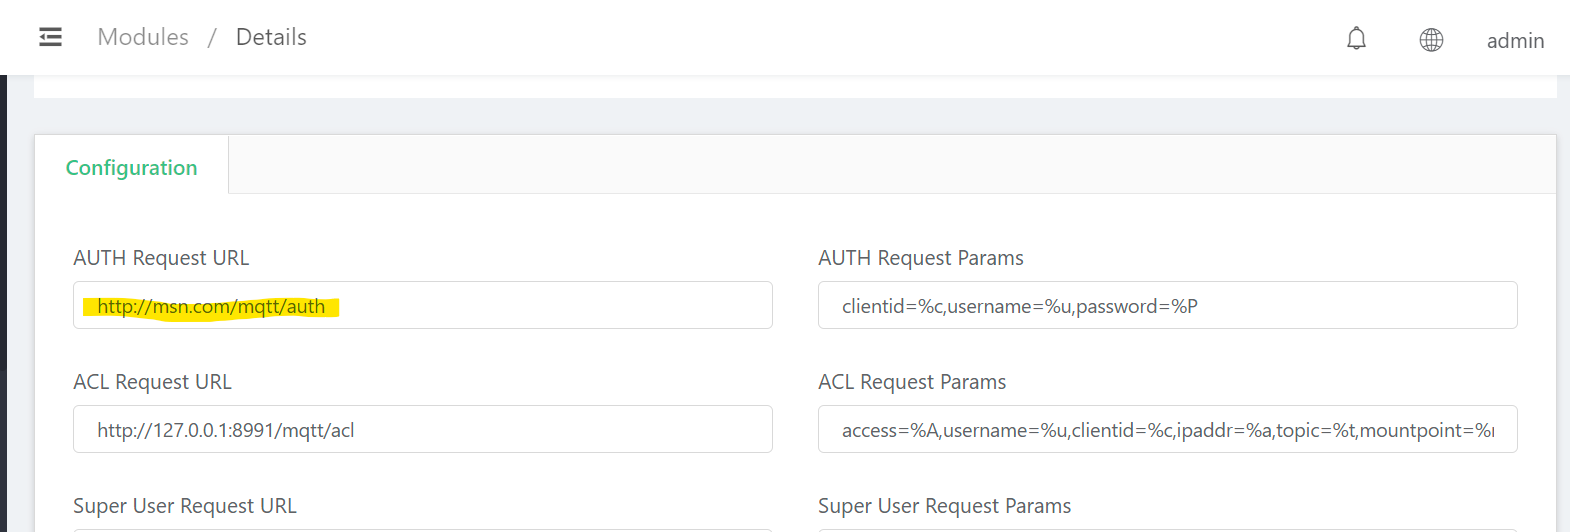Go to Modules breadcrumb
Screen dimensions: 1570x532
[143, 37]
